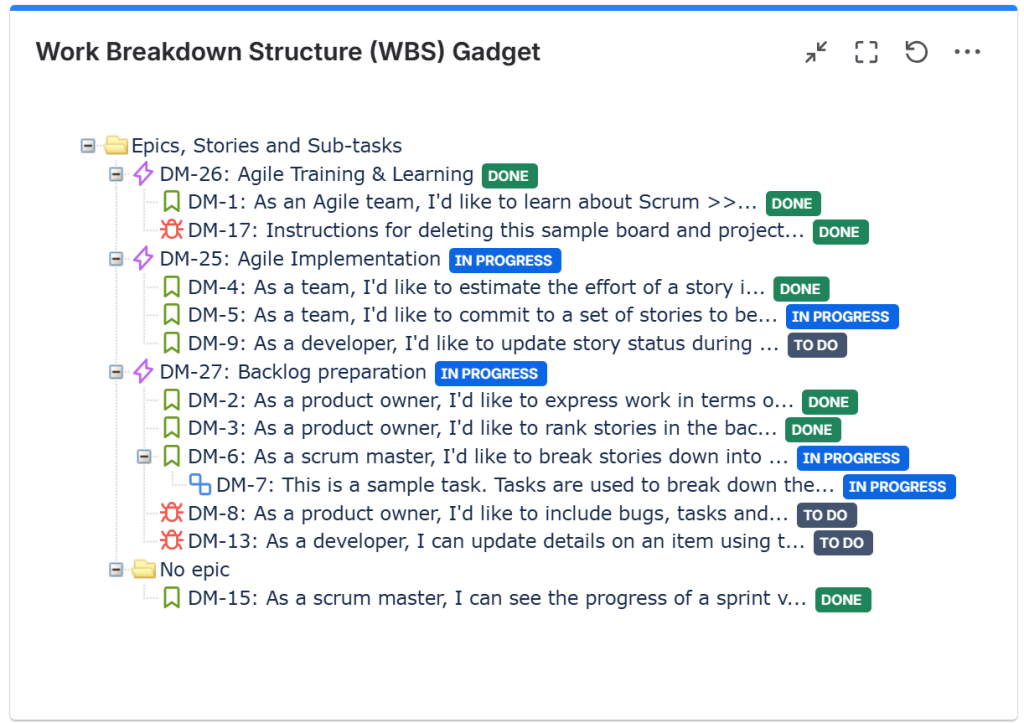Open issue DM-4 about estimating effort

[x=476, y=287]
